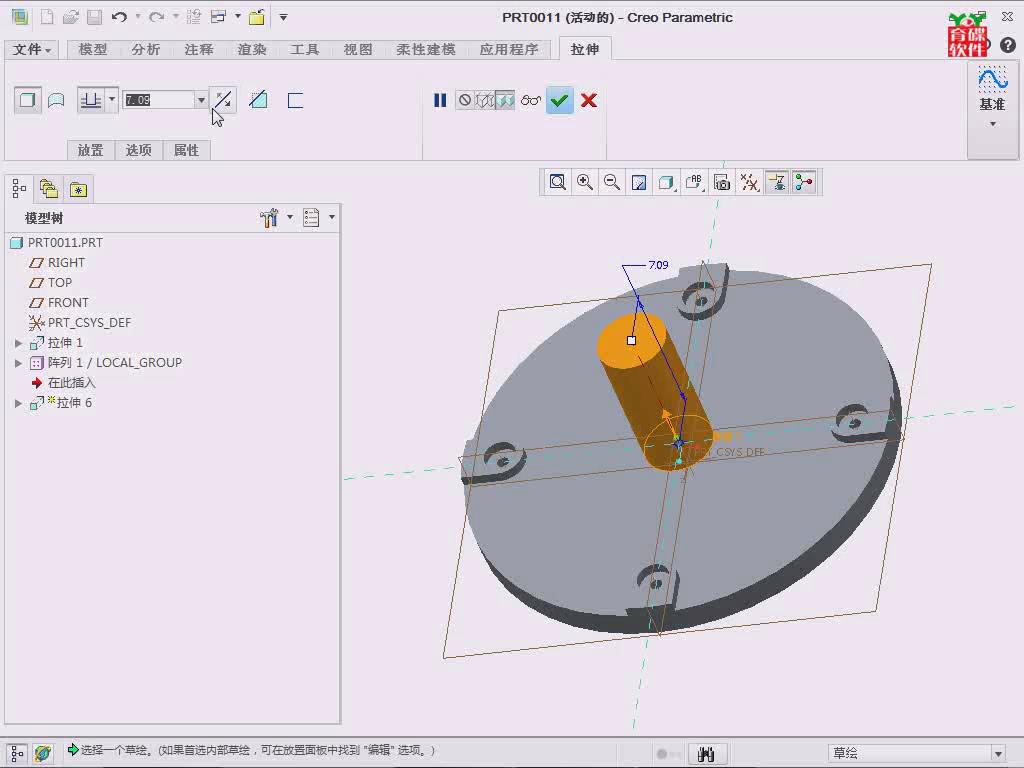The width and height of the screenshot is (1024, 768).
Task: Click the Open file icon in quick access toolbar
Action: tap(71, 17)
